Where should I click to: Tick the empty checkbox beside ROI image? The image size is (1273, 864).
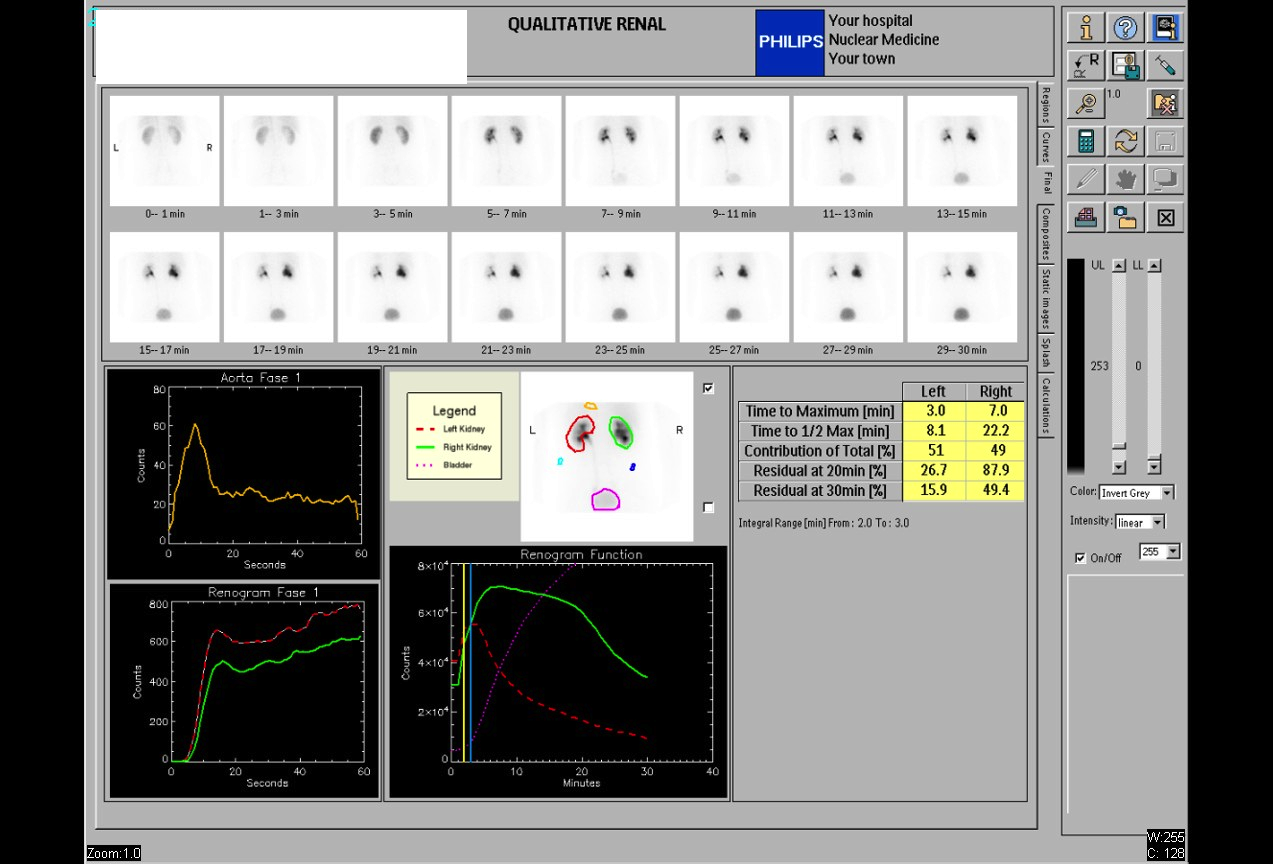pos(709,507)
